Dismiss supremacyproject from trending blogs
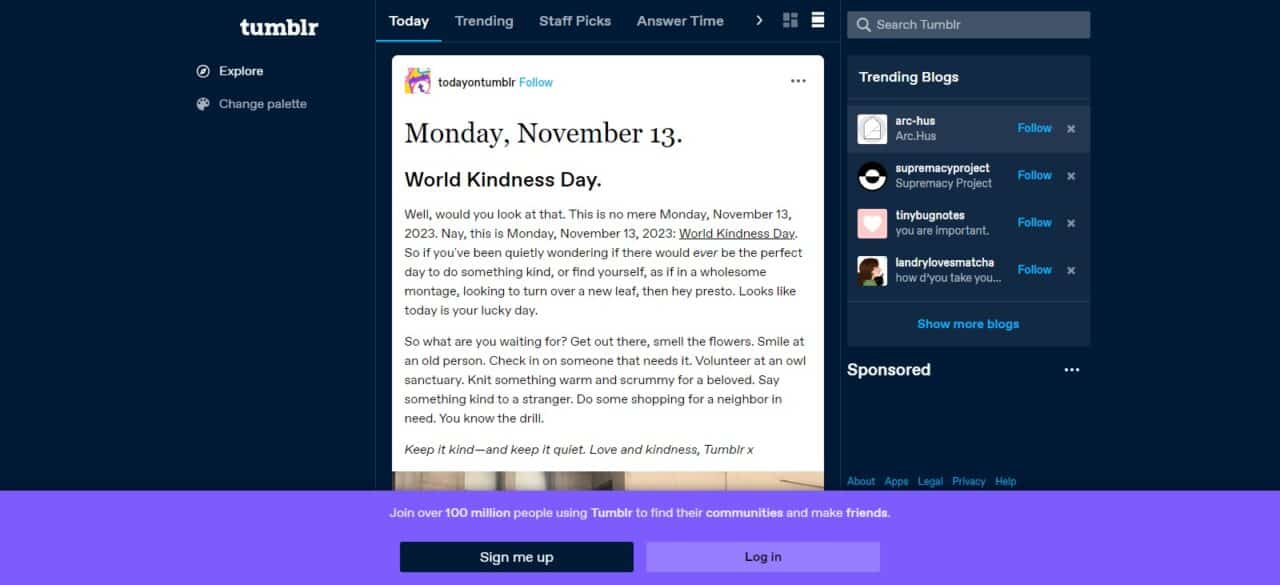 click(x=1071, y=175)
